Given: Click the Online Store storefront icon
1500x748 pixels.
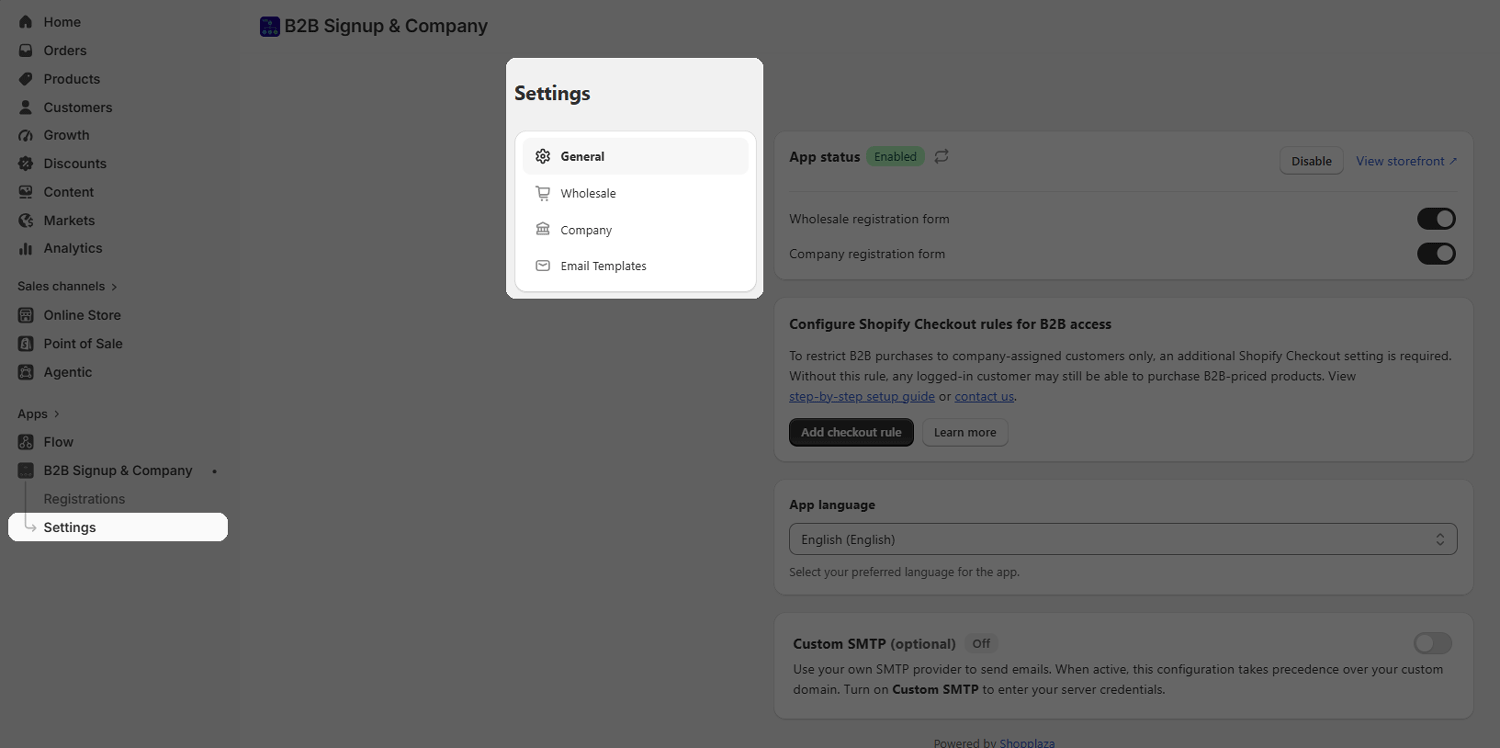Looking at the screenshot, I should pyautogui.click(x=26, y=315).
